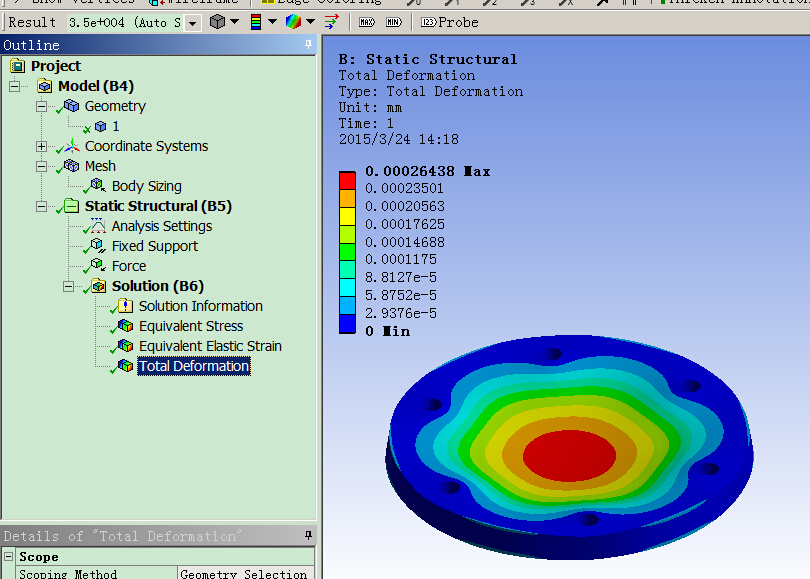Pin the Details panel with pushpin icon
Image resolution: width=810 pixels, height=579 pixels.
308,537
